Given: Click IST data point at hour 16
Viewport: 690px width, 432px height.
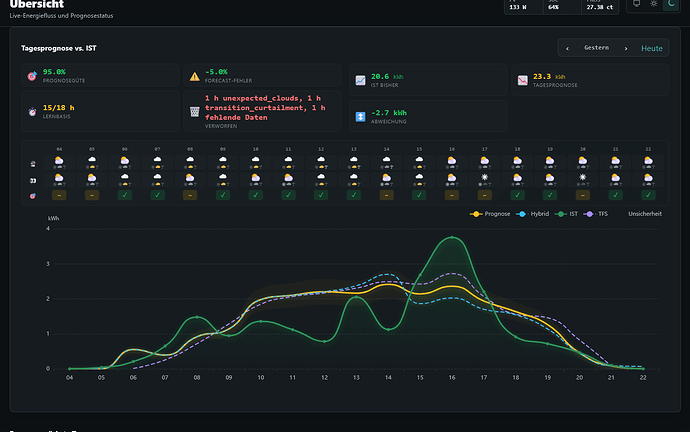Looking at the screenshot, I should point(452,238).
